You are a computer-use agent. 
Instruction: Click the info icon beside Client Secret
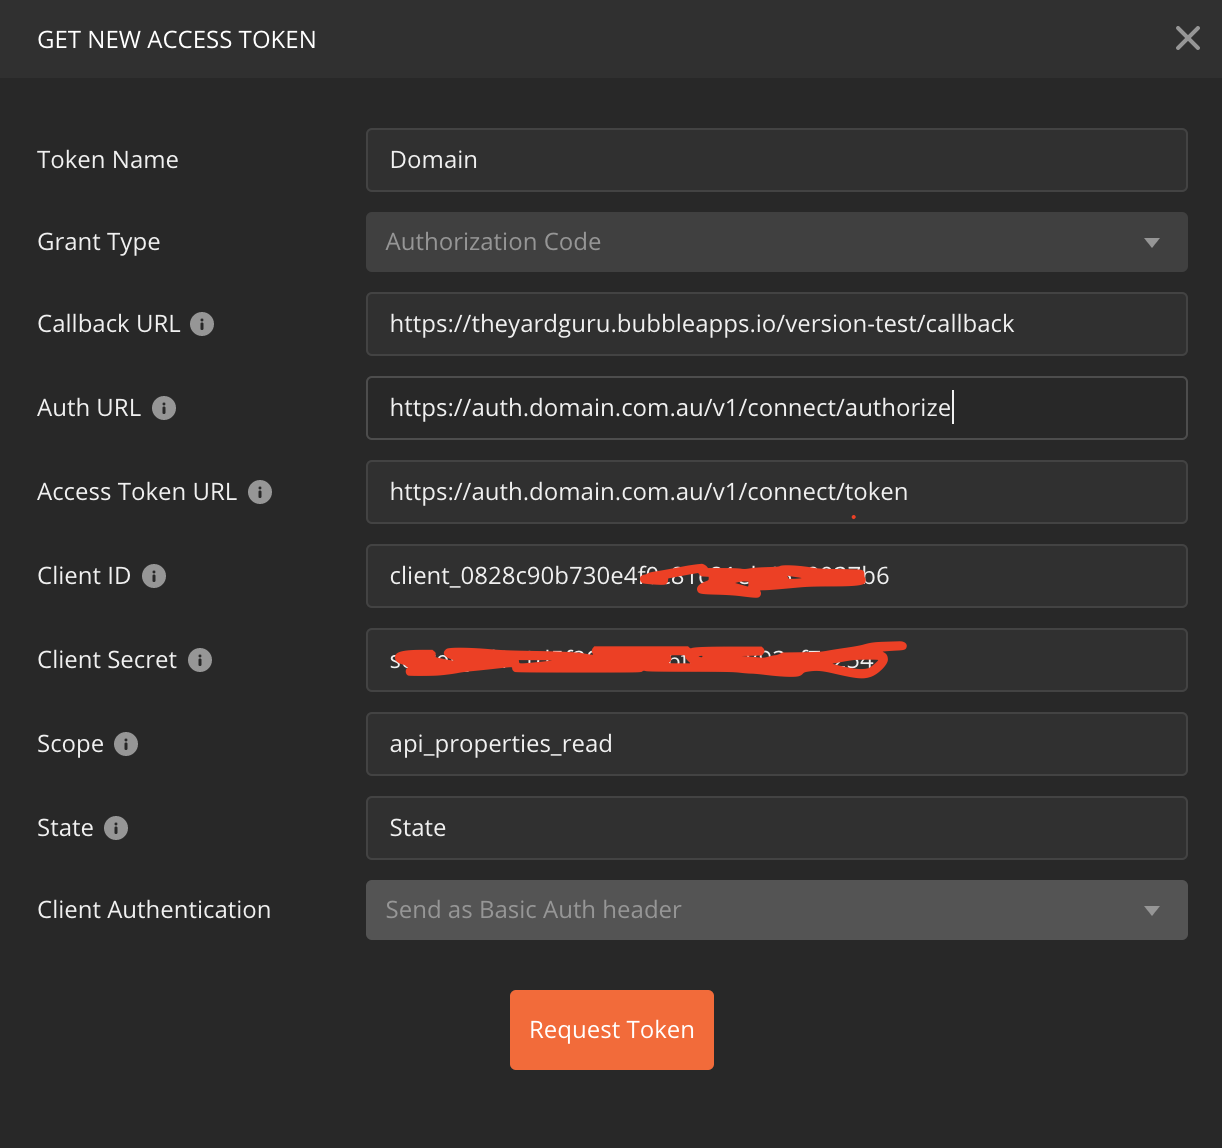click(x=200, y=660)
